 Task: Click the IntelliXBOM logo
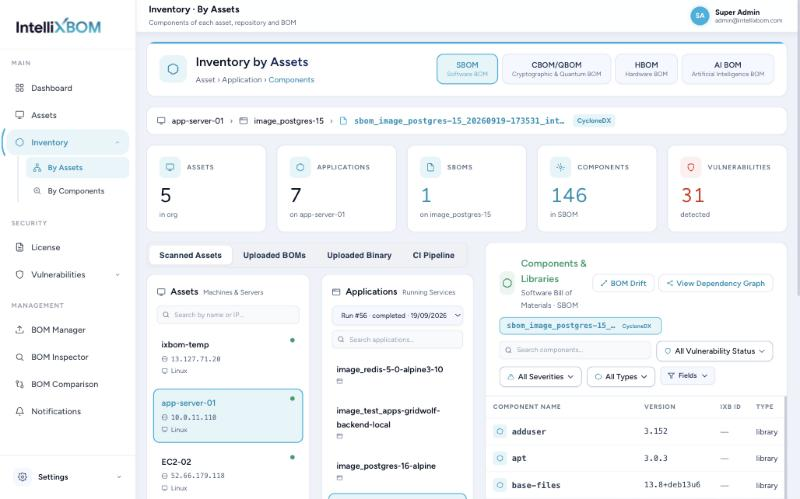58,27
